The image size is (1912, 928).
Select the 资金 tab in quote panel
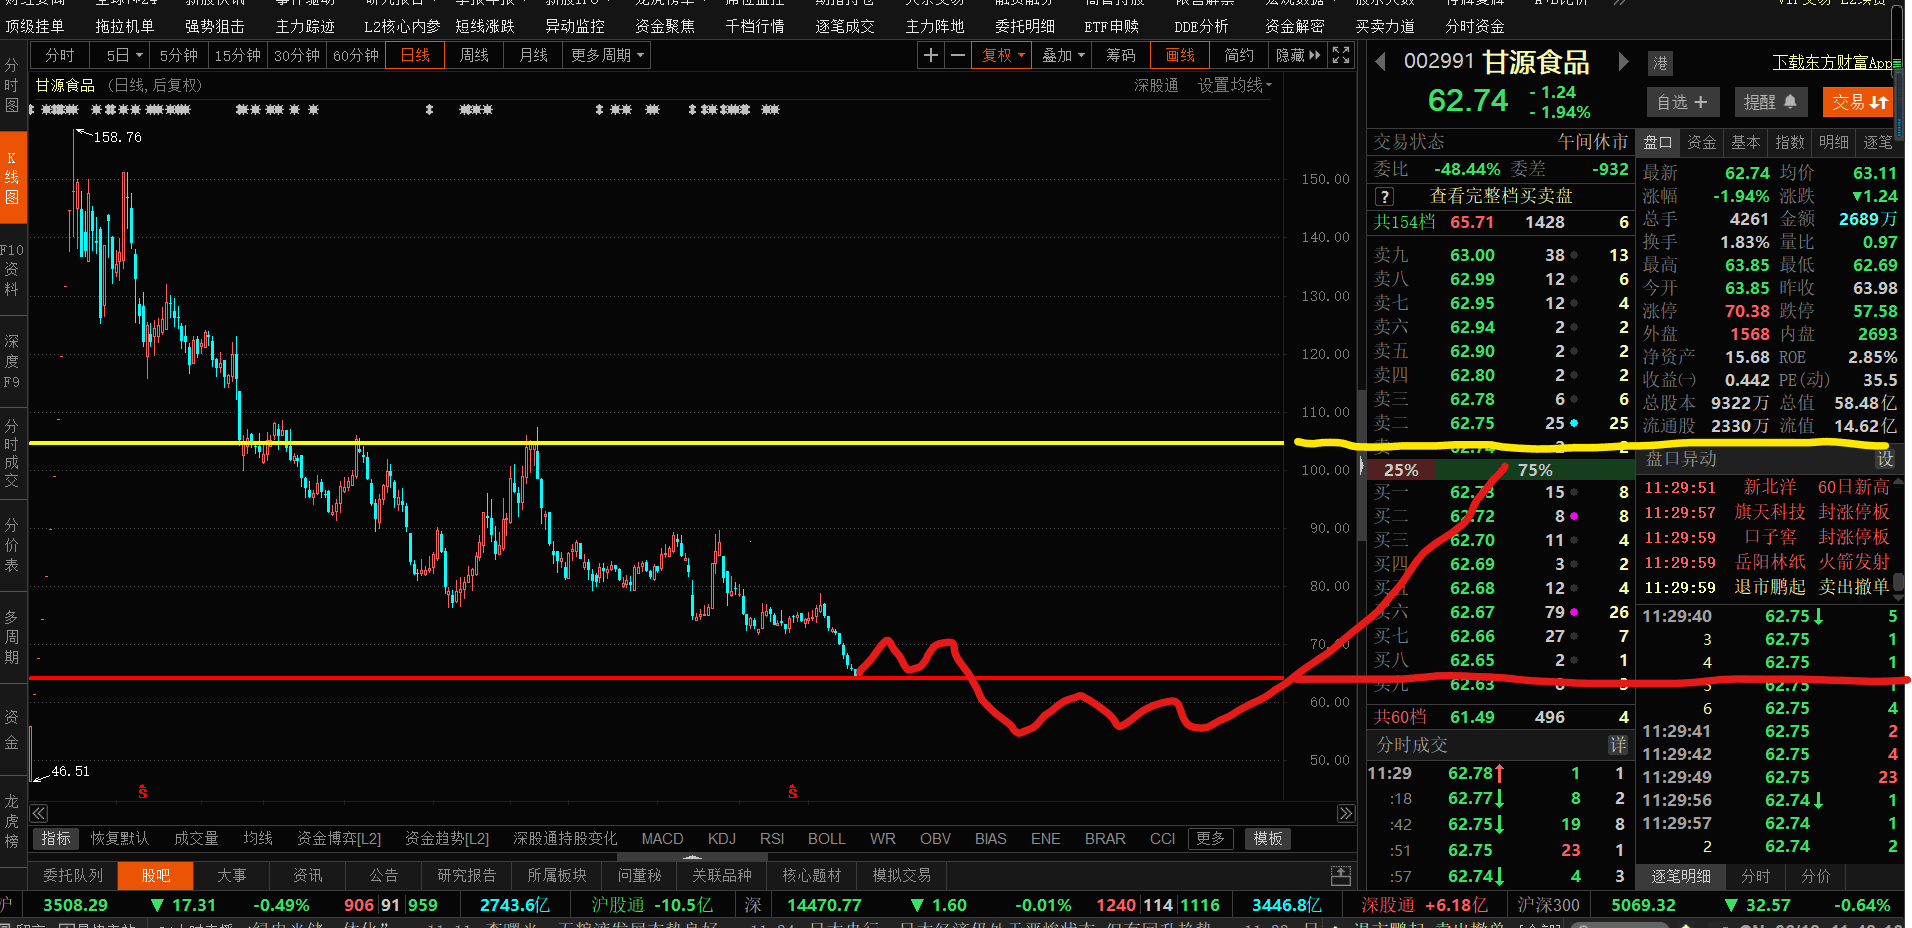[x=1701, y=142]
